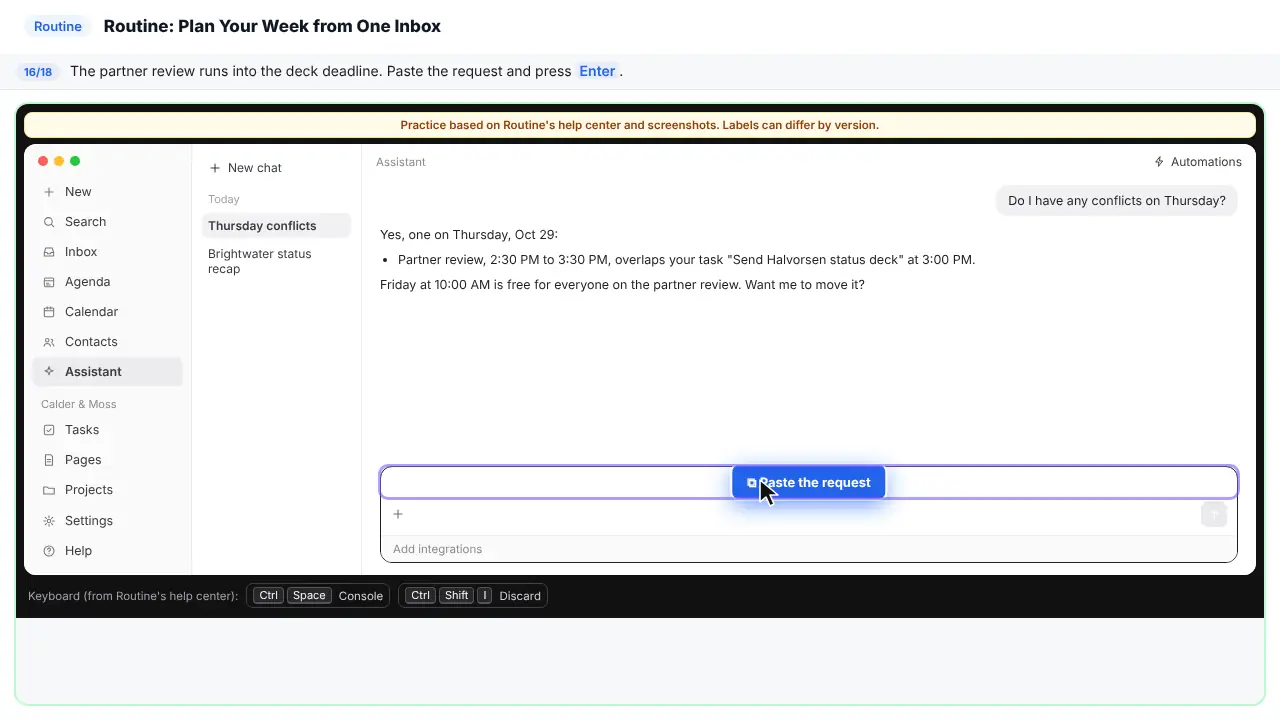
Task: Click the Calder & Moss workspace label
Action: click(x=79, y=404)
